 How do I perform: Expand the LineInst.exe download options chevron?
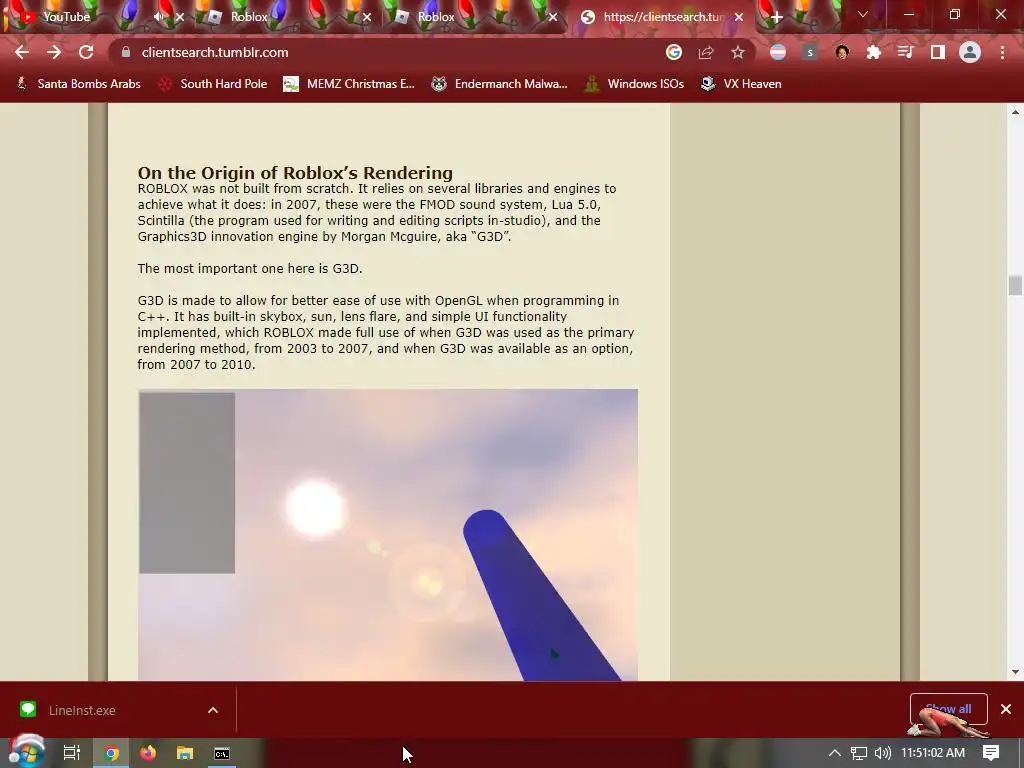click(213, 710)
